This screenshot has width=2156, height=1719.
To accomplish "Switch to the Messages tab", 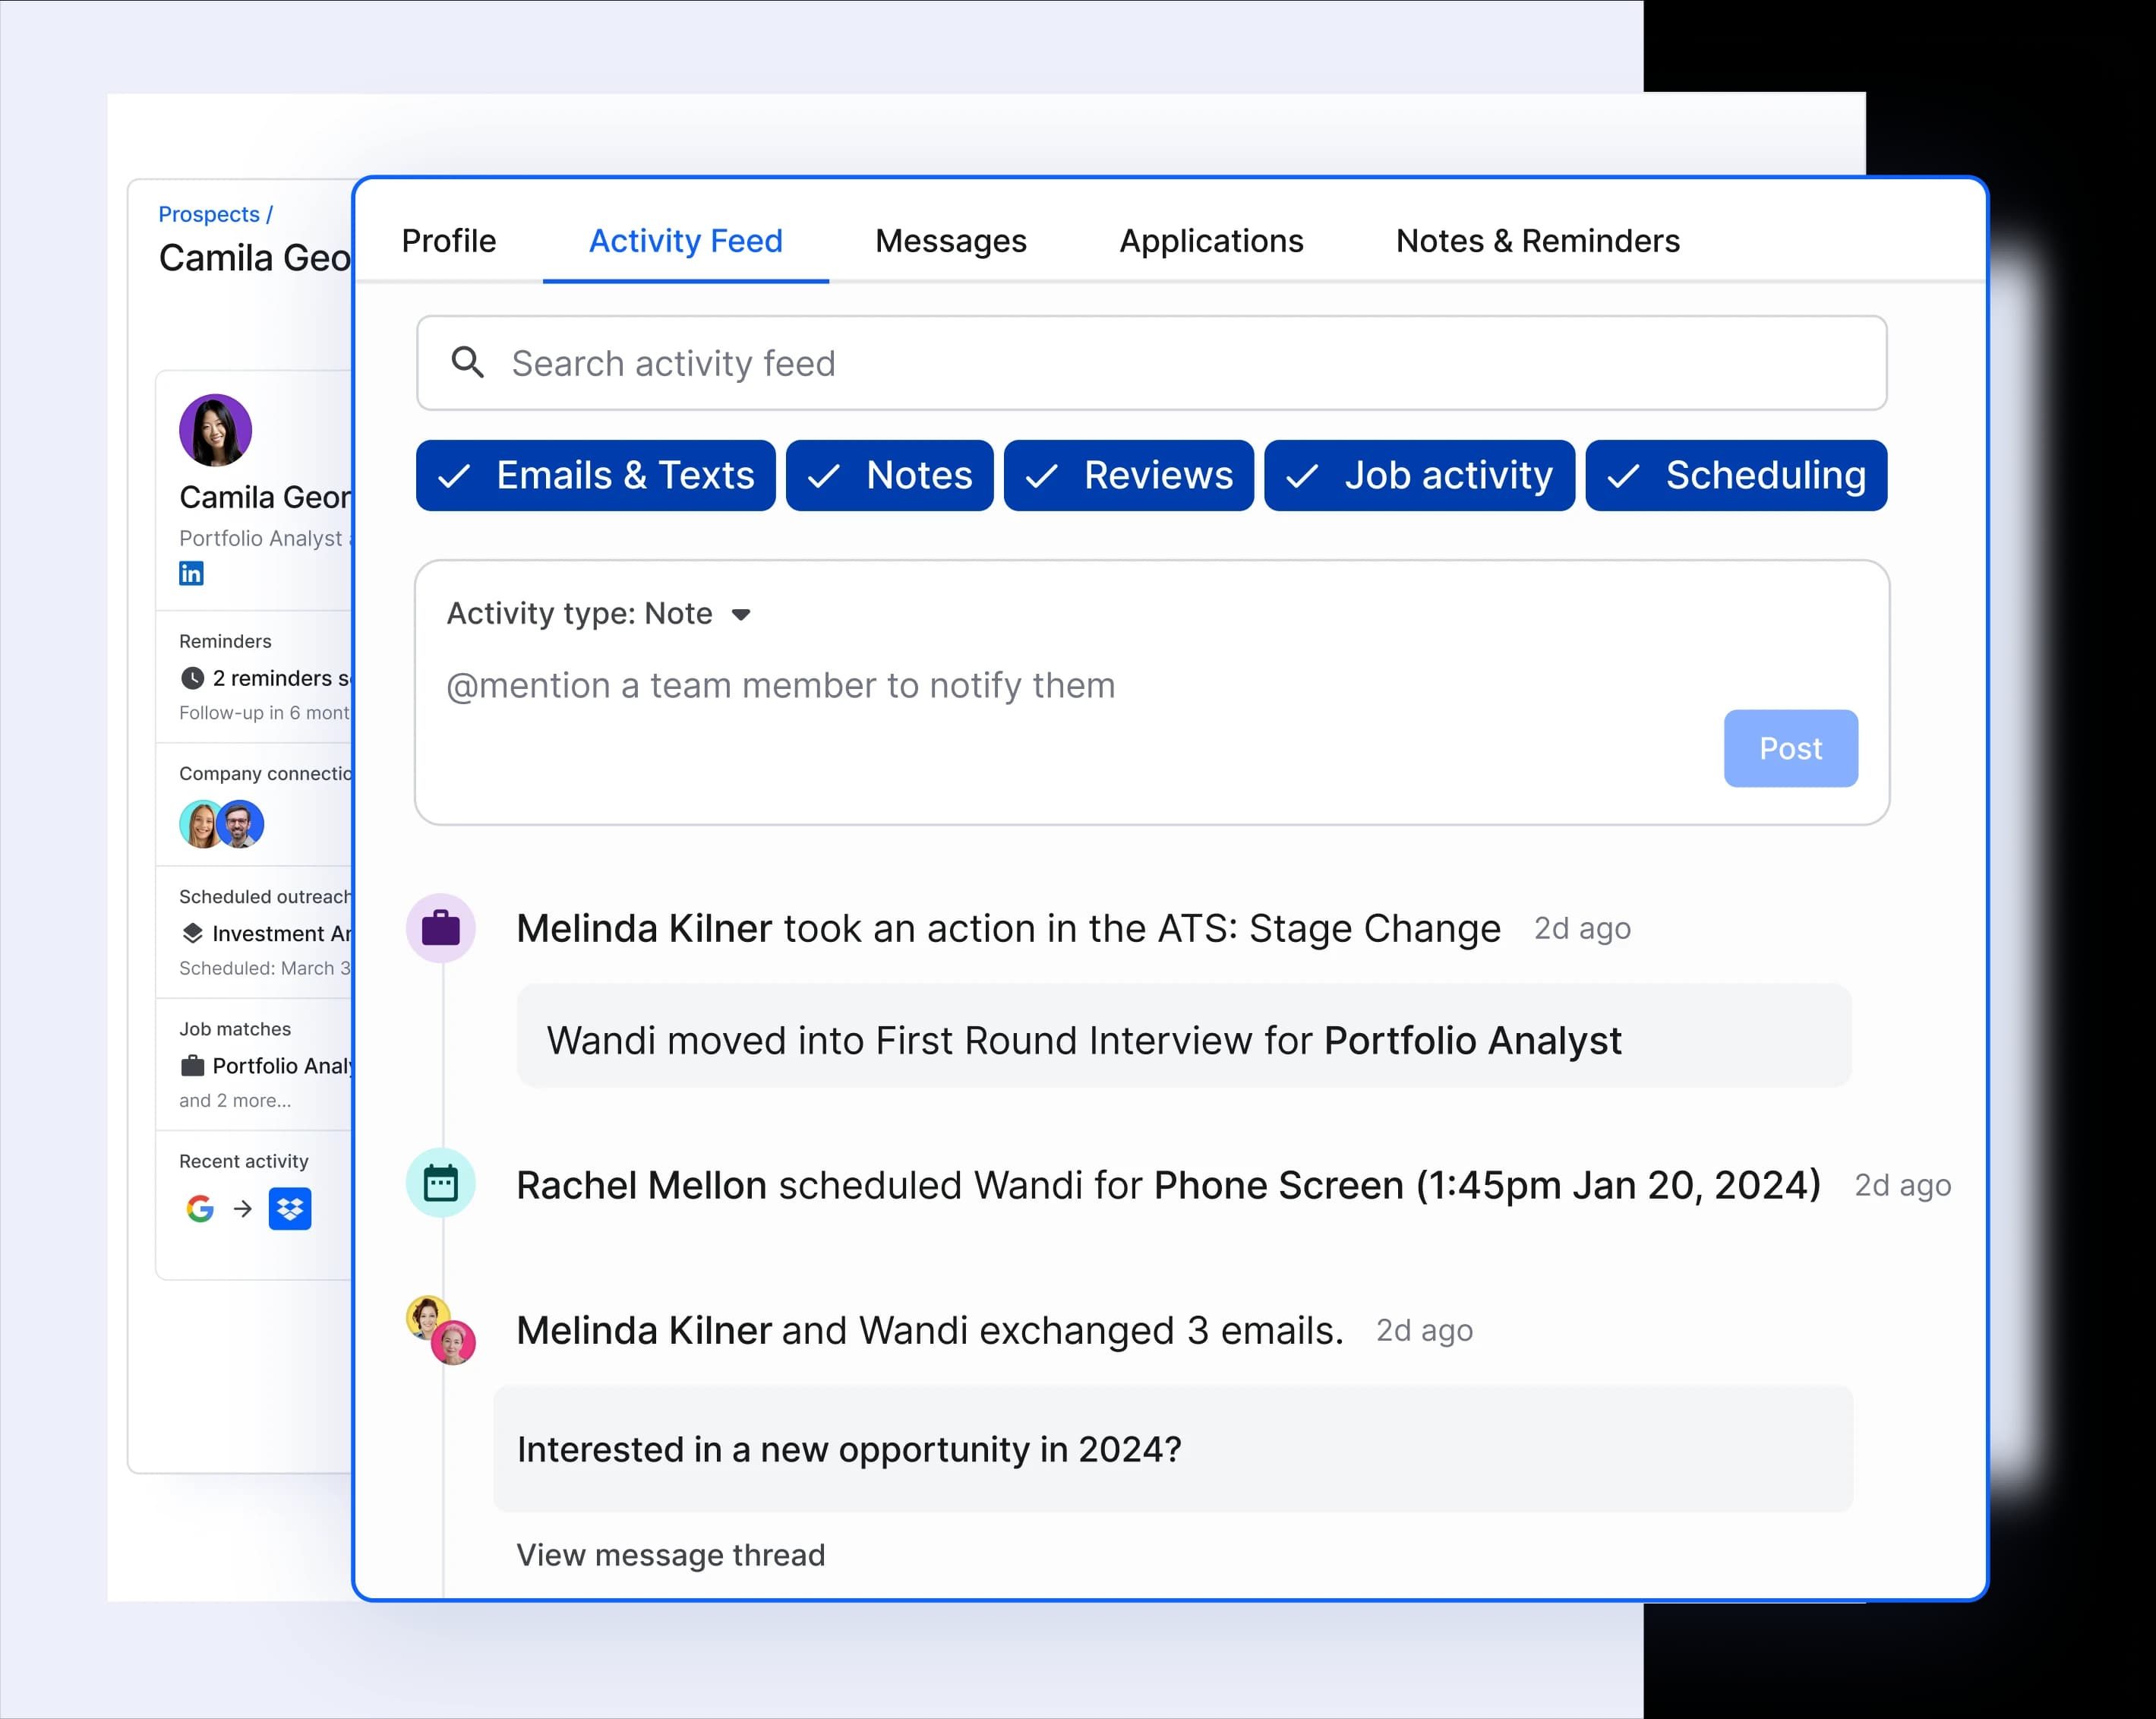I will coord(950,241).
